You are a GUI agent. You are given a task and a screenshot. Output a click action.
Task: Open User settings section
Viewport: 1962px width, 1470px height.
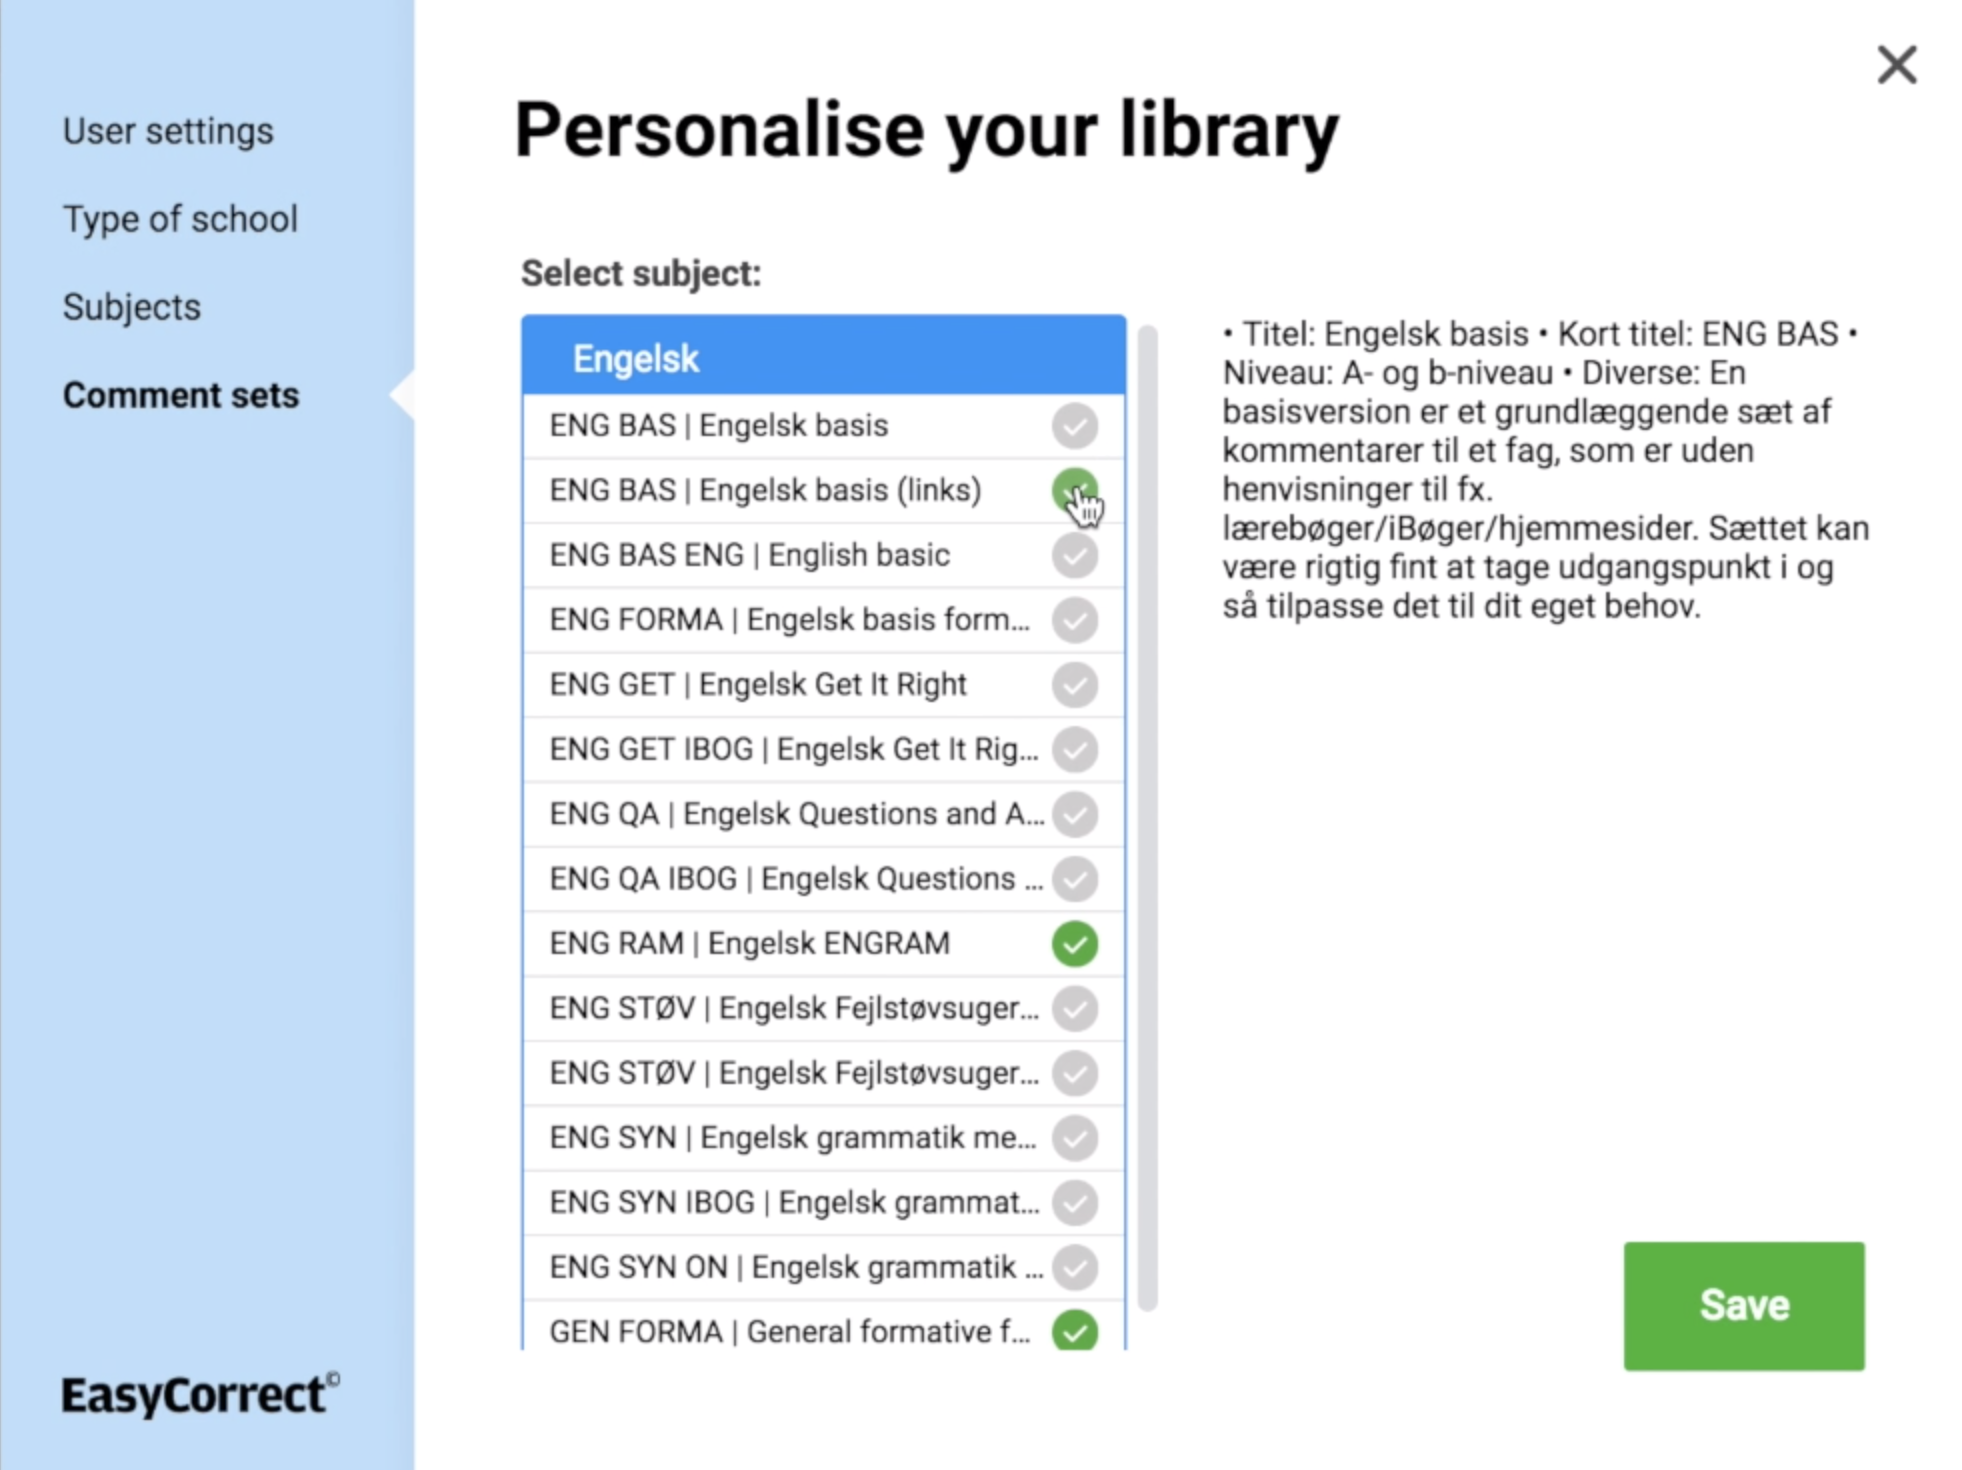[168, 131]
